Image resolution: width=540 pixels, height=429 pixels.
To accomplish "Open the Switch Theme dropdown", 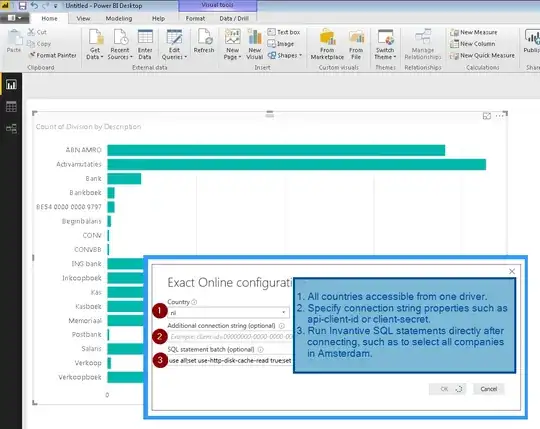I will click(385, 44).
